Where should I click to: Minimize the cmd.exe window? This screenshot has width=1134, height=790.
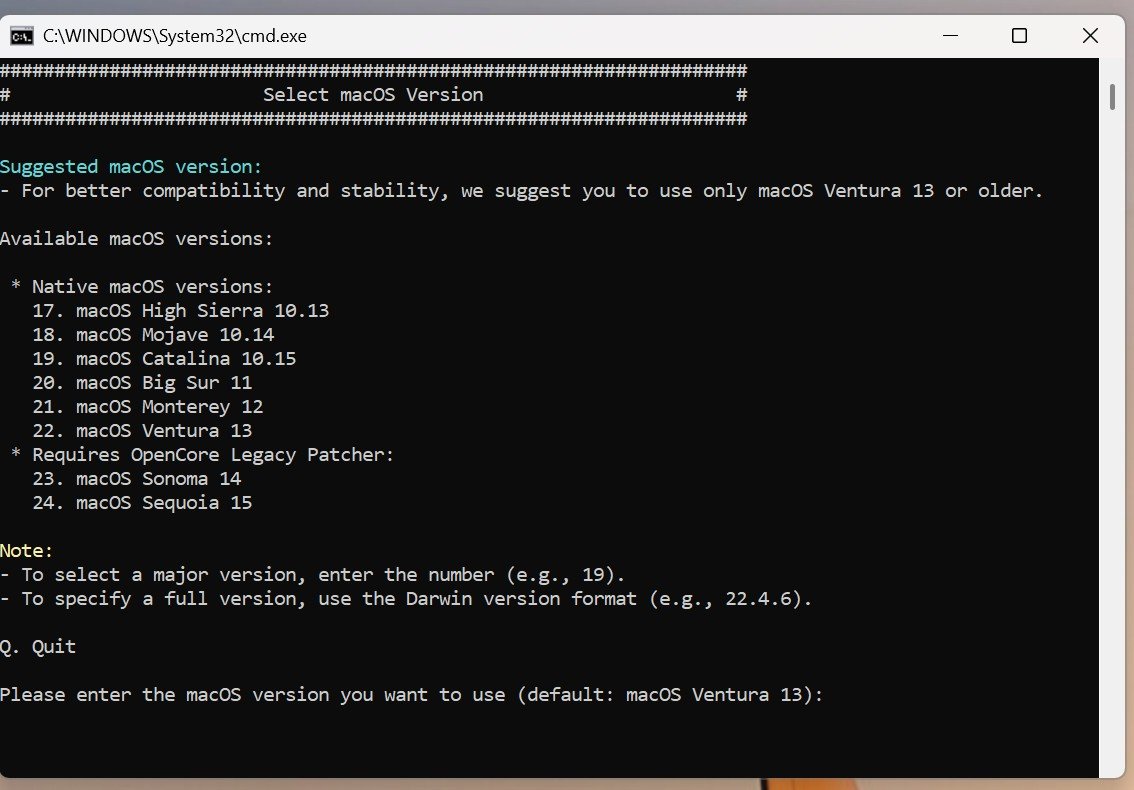tap(950, 35)
